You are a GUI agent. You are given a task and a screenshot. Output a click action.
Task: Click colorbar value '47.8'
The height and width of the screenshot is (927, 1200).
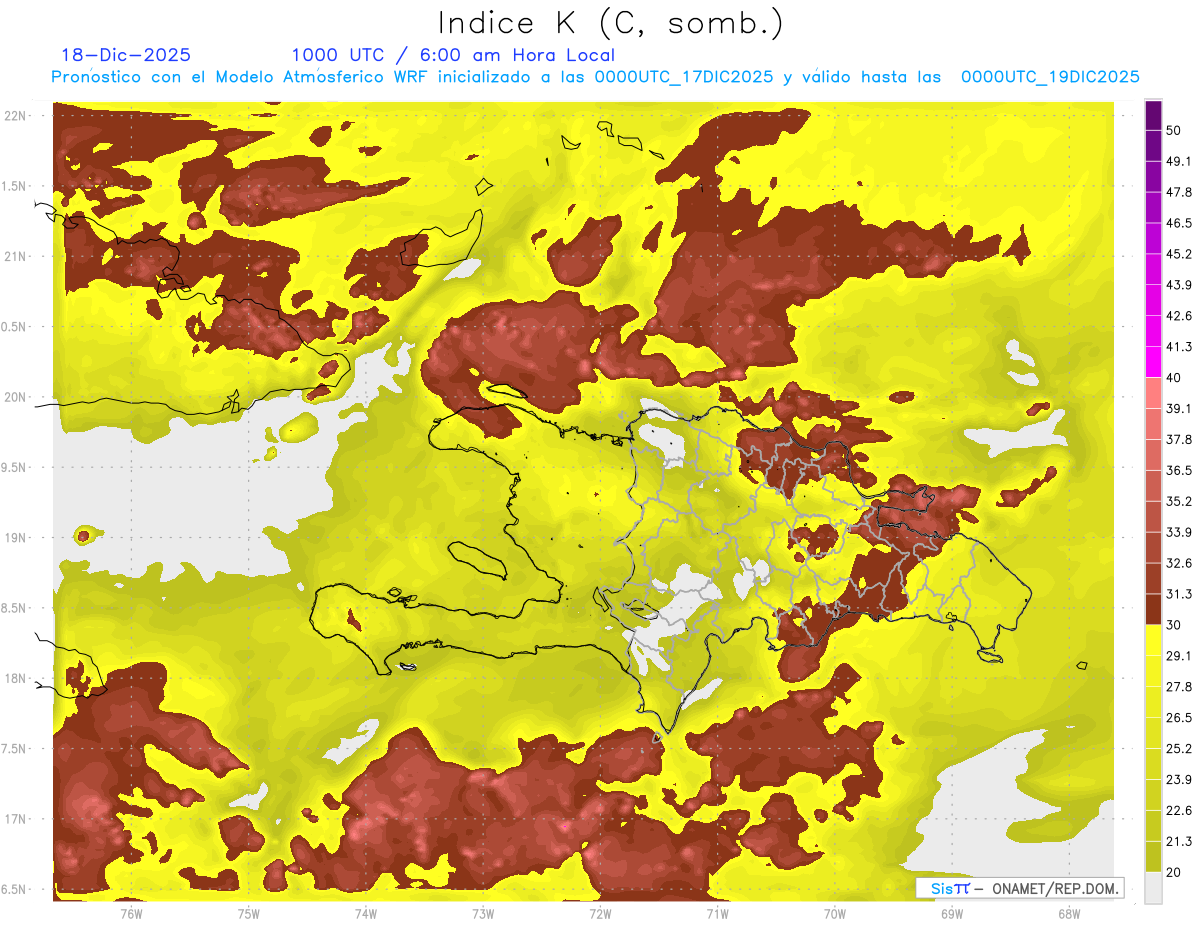(x=1178, y=192)
